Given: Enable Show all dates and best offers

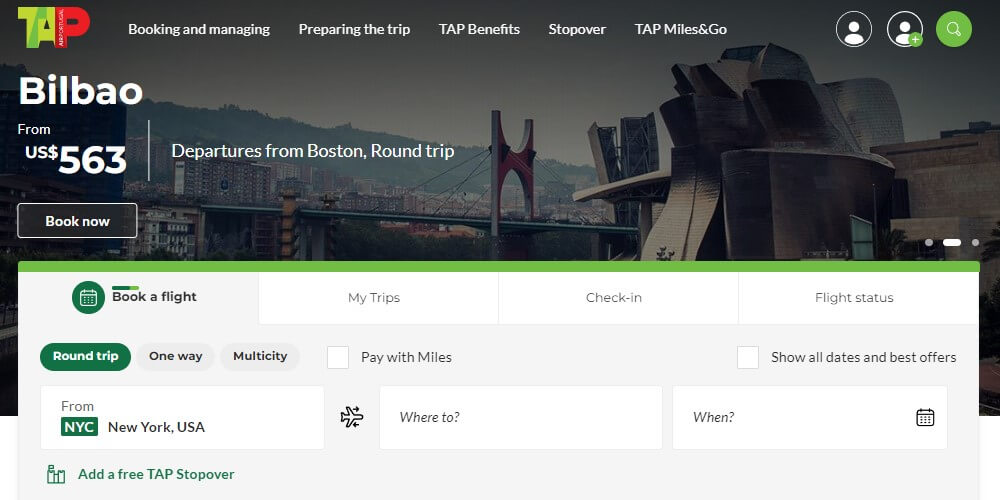Looking at the screenshot, I should 748,357.
